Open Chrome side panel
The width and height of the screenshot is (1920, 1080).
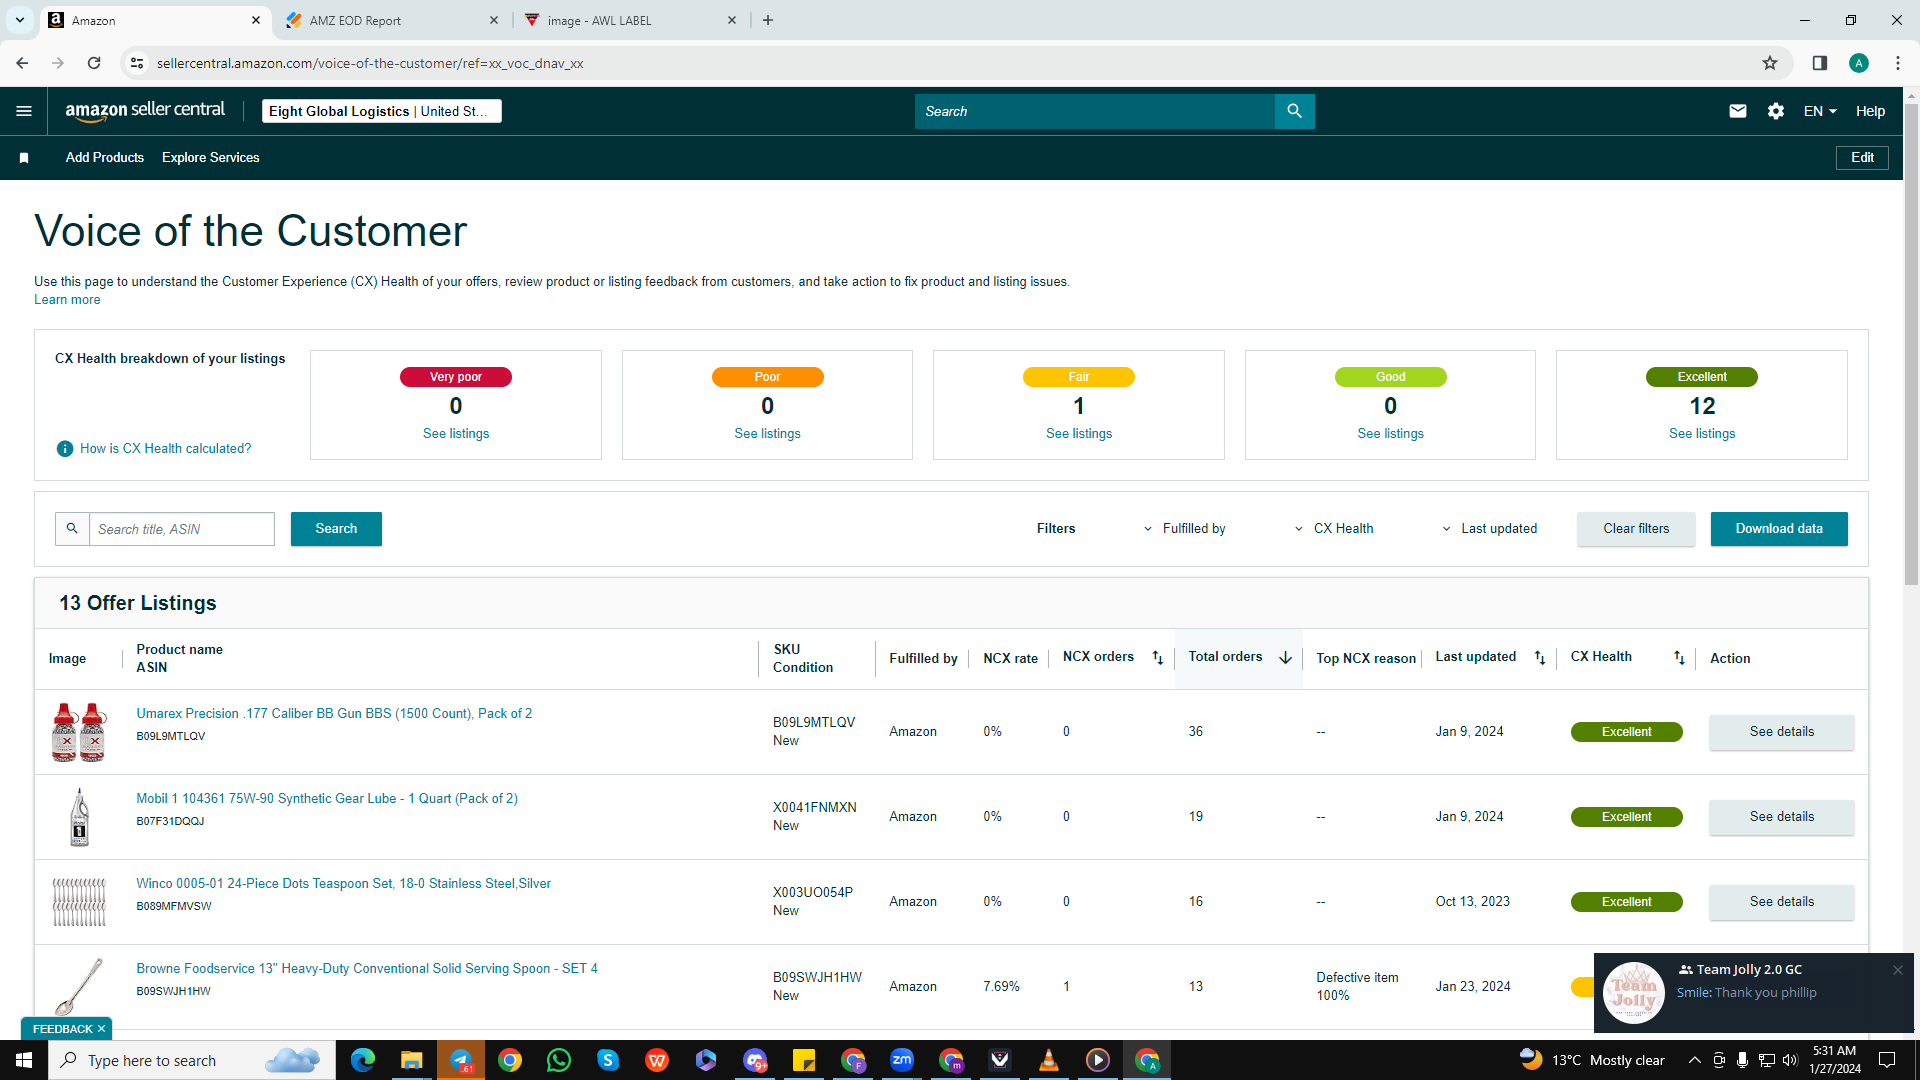(x=1820, y=63)
